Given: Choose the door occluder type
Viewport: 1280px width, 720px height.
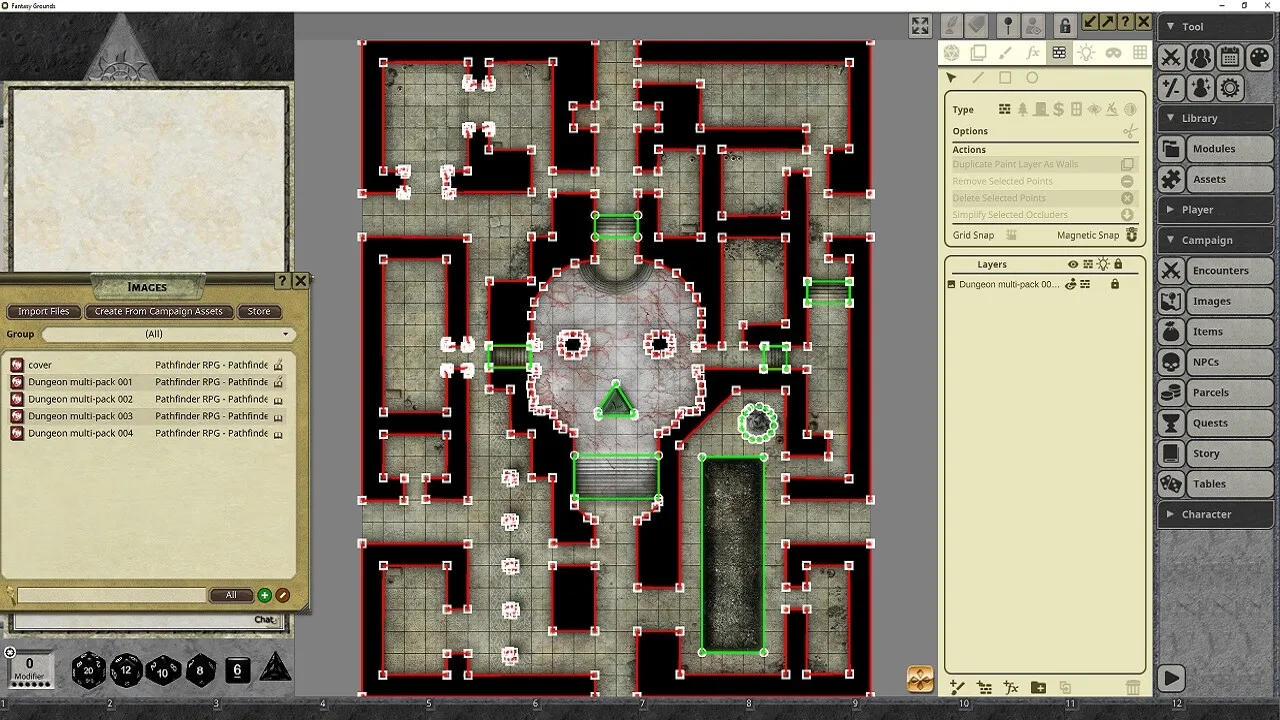Looking at the screenshot, I should 1041,110.
